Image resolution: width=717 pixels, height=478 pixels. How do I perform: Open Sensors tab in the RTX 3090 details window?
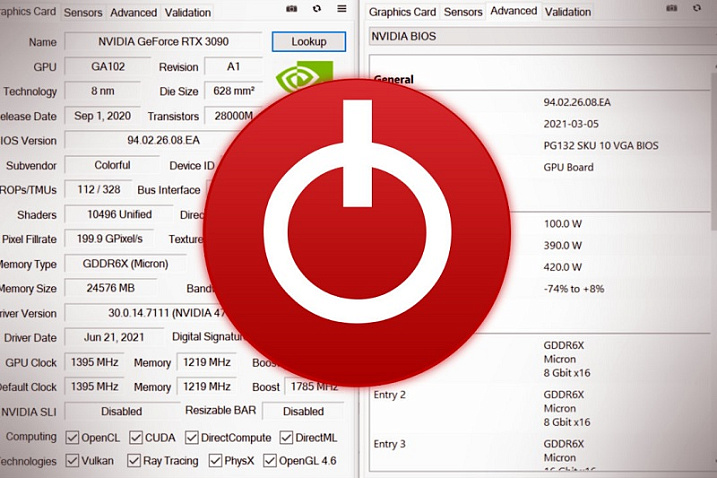83,12
